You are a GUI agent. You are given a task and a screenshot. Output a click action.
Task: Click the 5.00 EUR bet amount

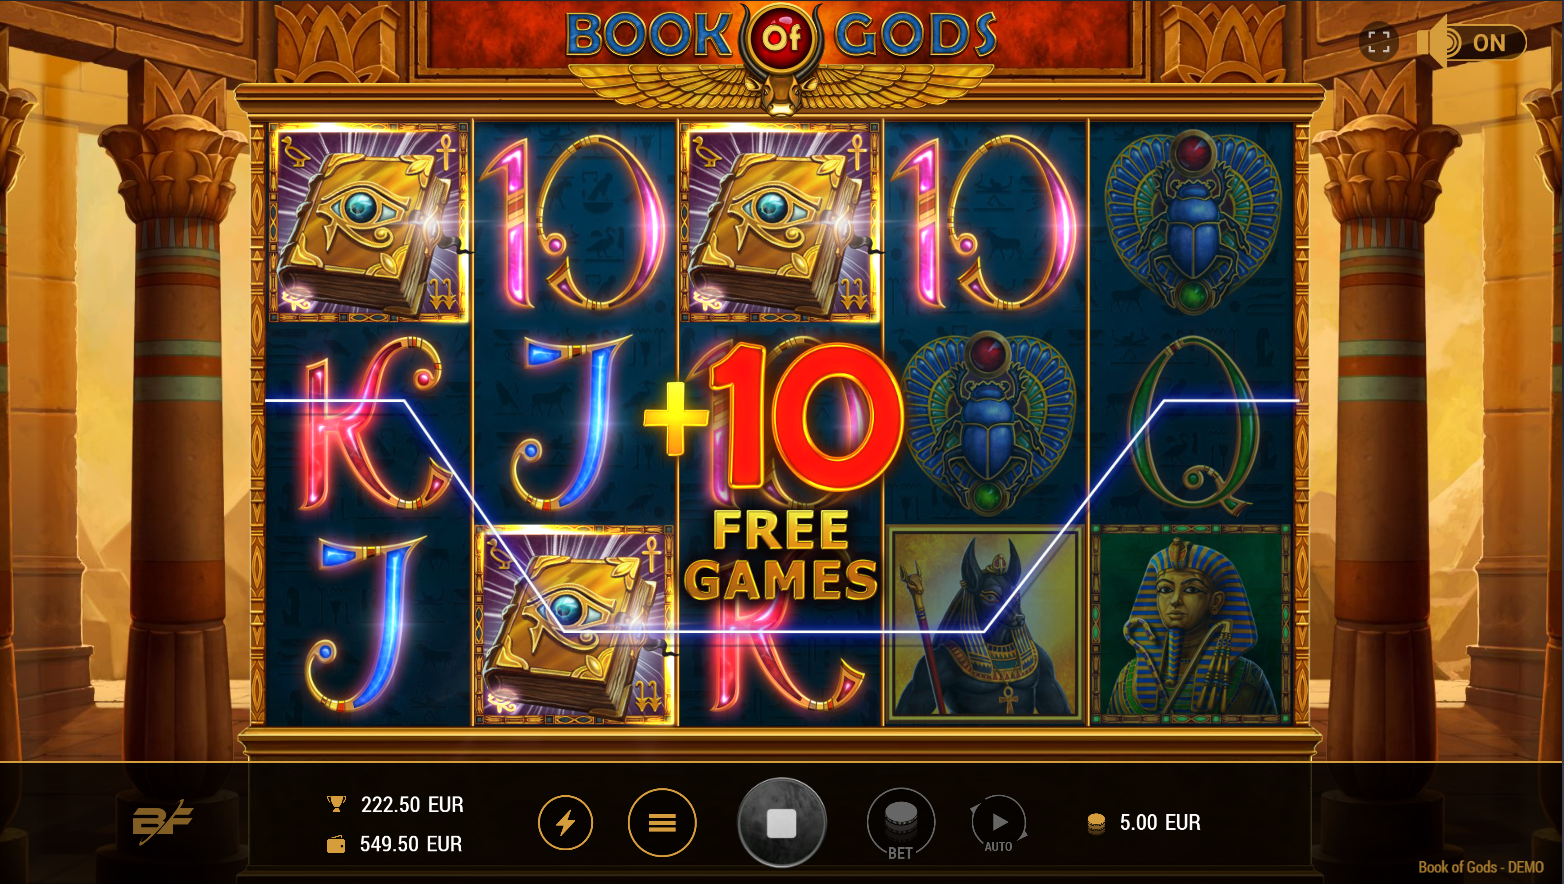[1160, 823]
